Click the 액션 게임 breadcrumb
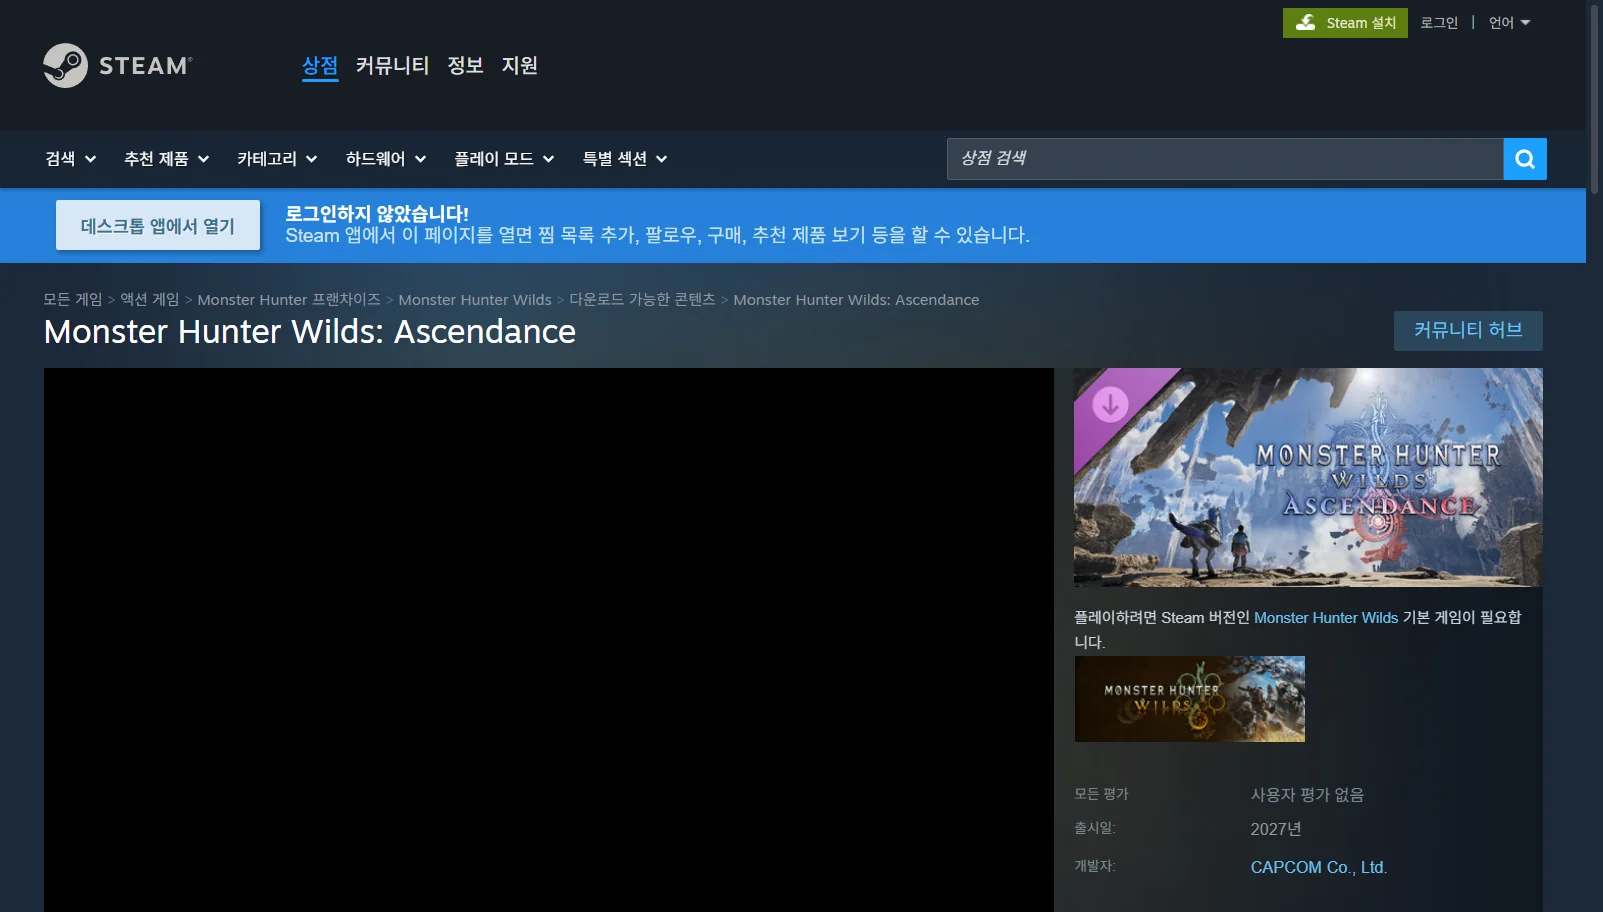 coord(150,300)
